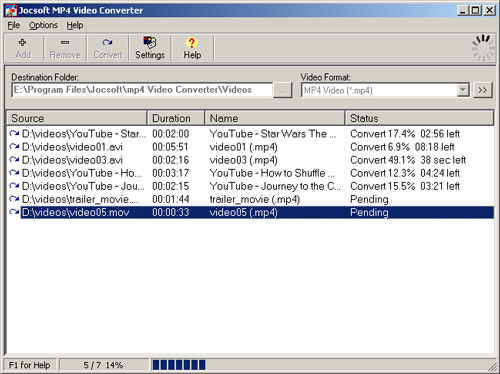Click the Destination Folder path field

click(142, 90)
